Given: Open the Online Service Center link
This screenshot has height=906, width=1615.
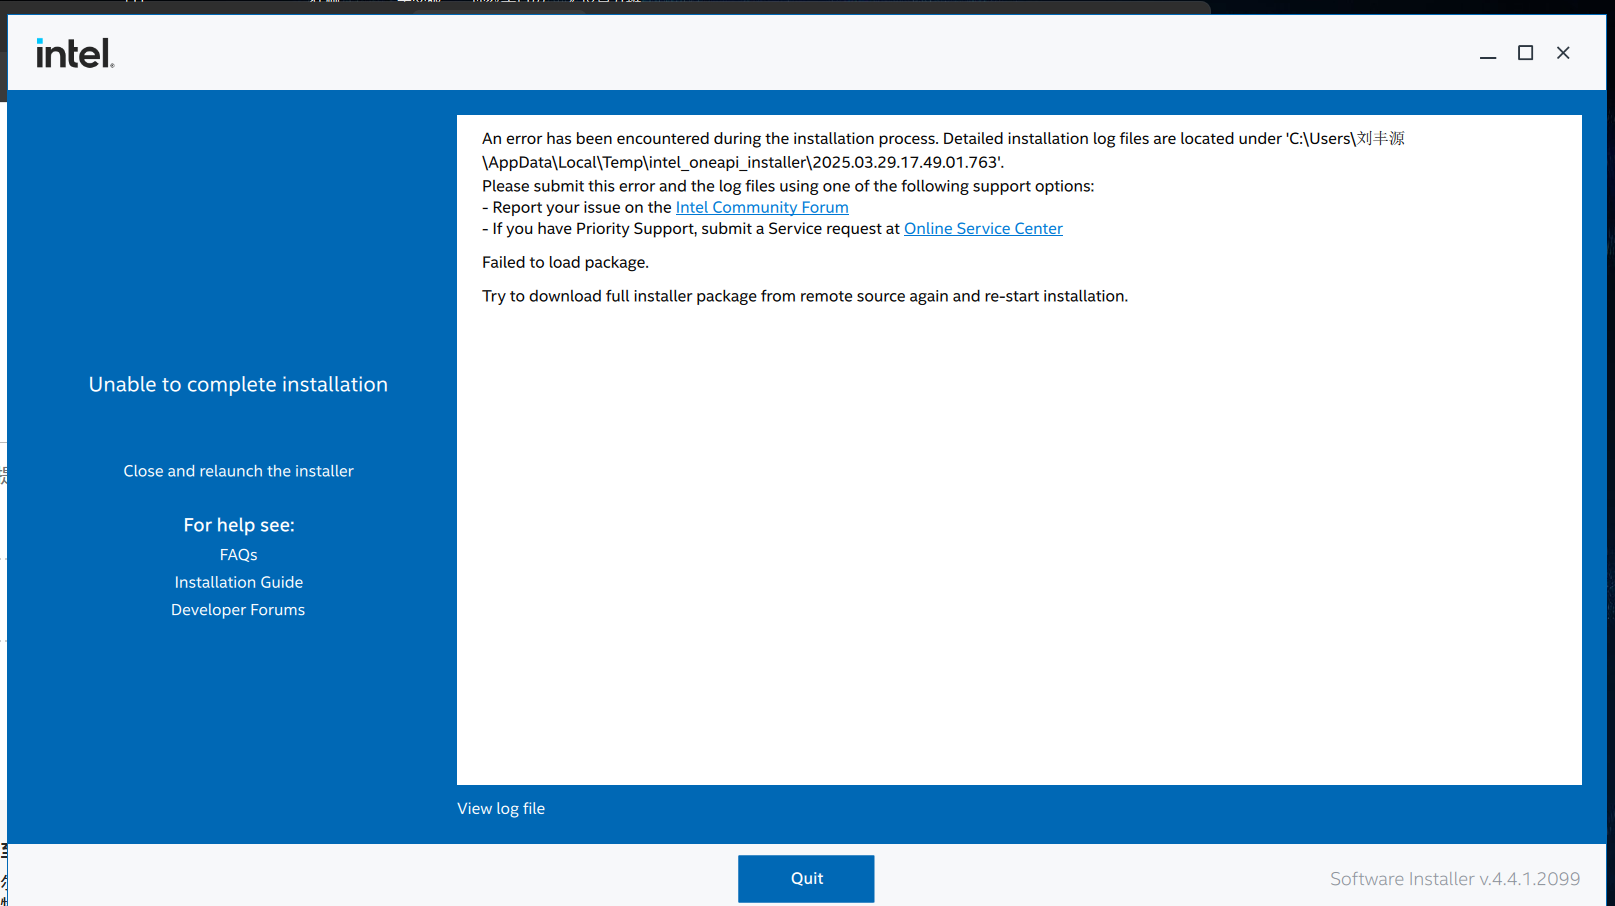Looking at the screenshot, I should (x=982, y=228).
